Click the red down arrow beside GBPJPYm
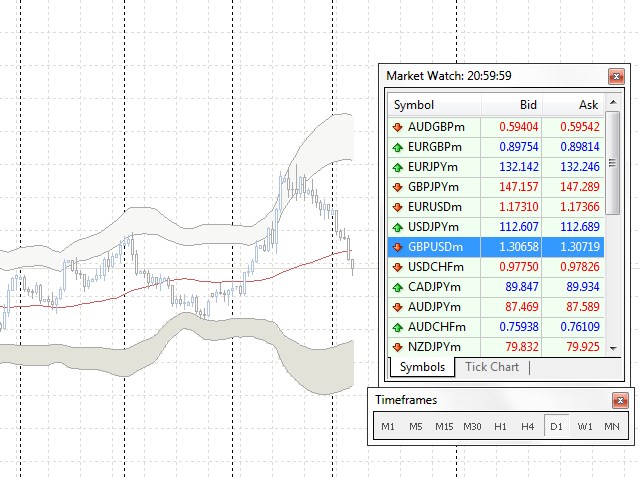The image size is (640, 480). point(397,187)
